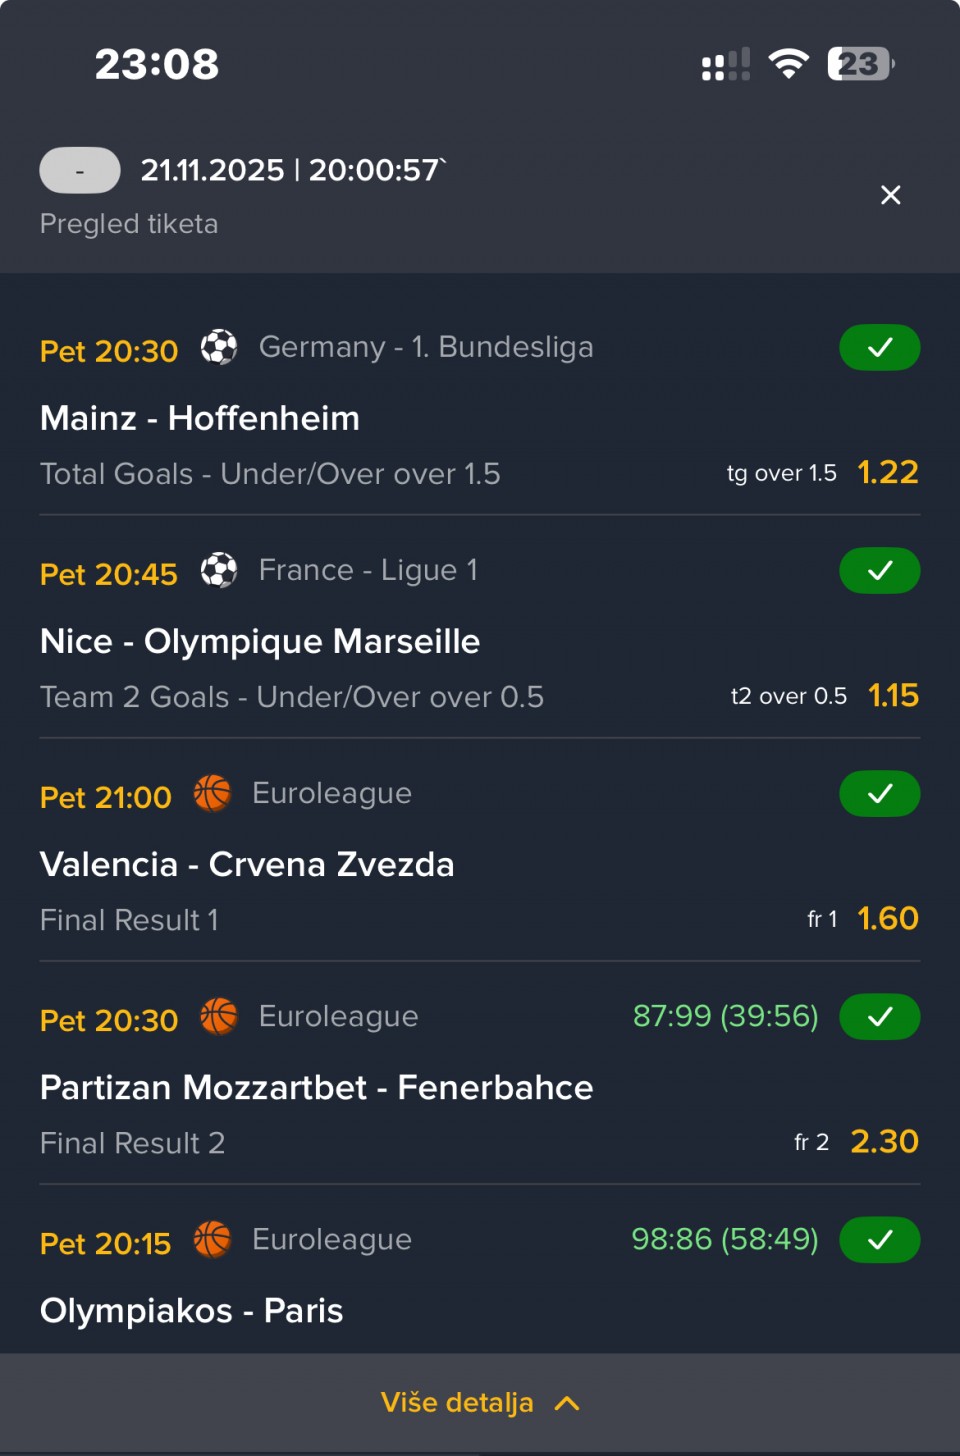The width and height of the screenshot is (960, 1456).
Task: Tap the green checkmark for Olympiakos - Paris
Action: pos(880,1240)
